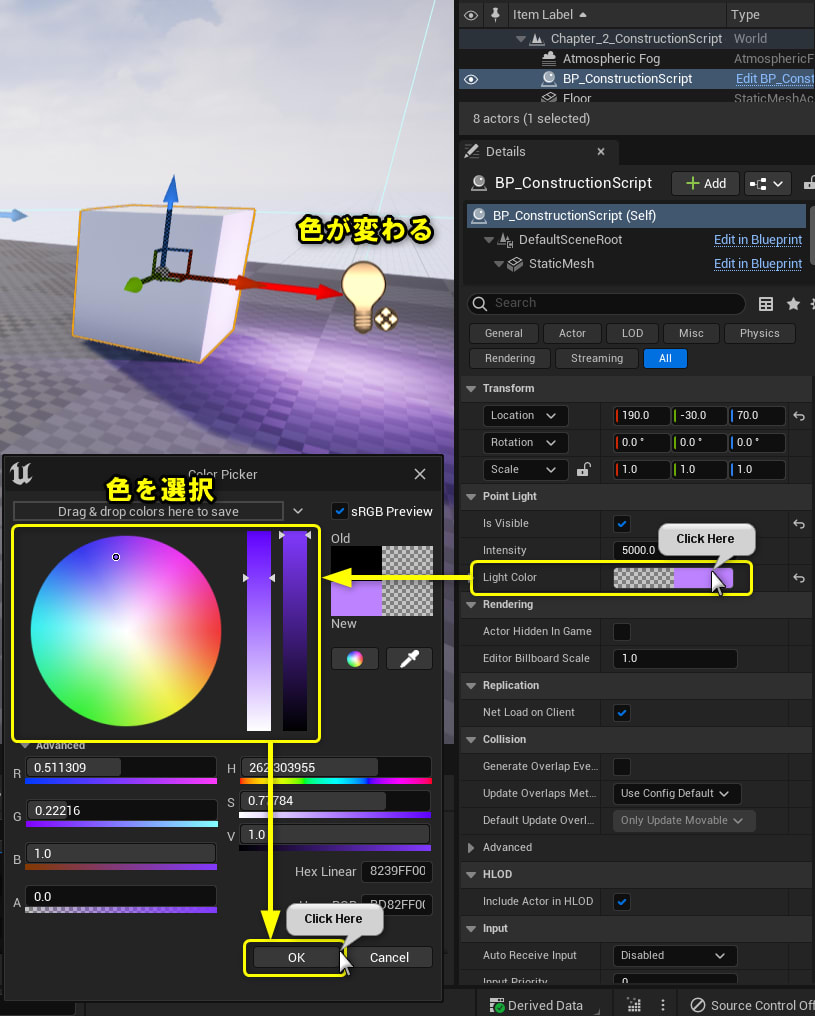Collapse the Transform section in Details
The width and height of the screenshot is (815, 1016).
click(470, 388)
